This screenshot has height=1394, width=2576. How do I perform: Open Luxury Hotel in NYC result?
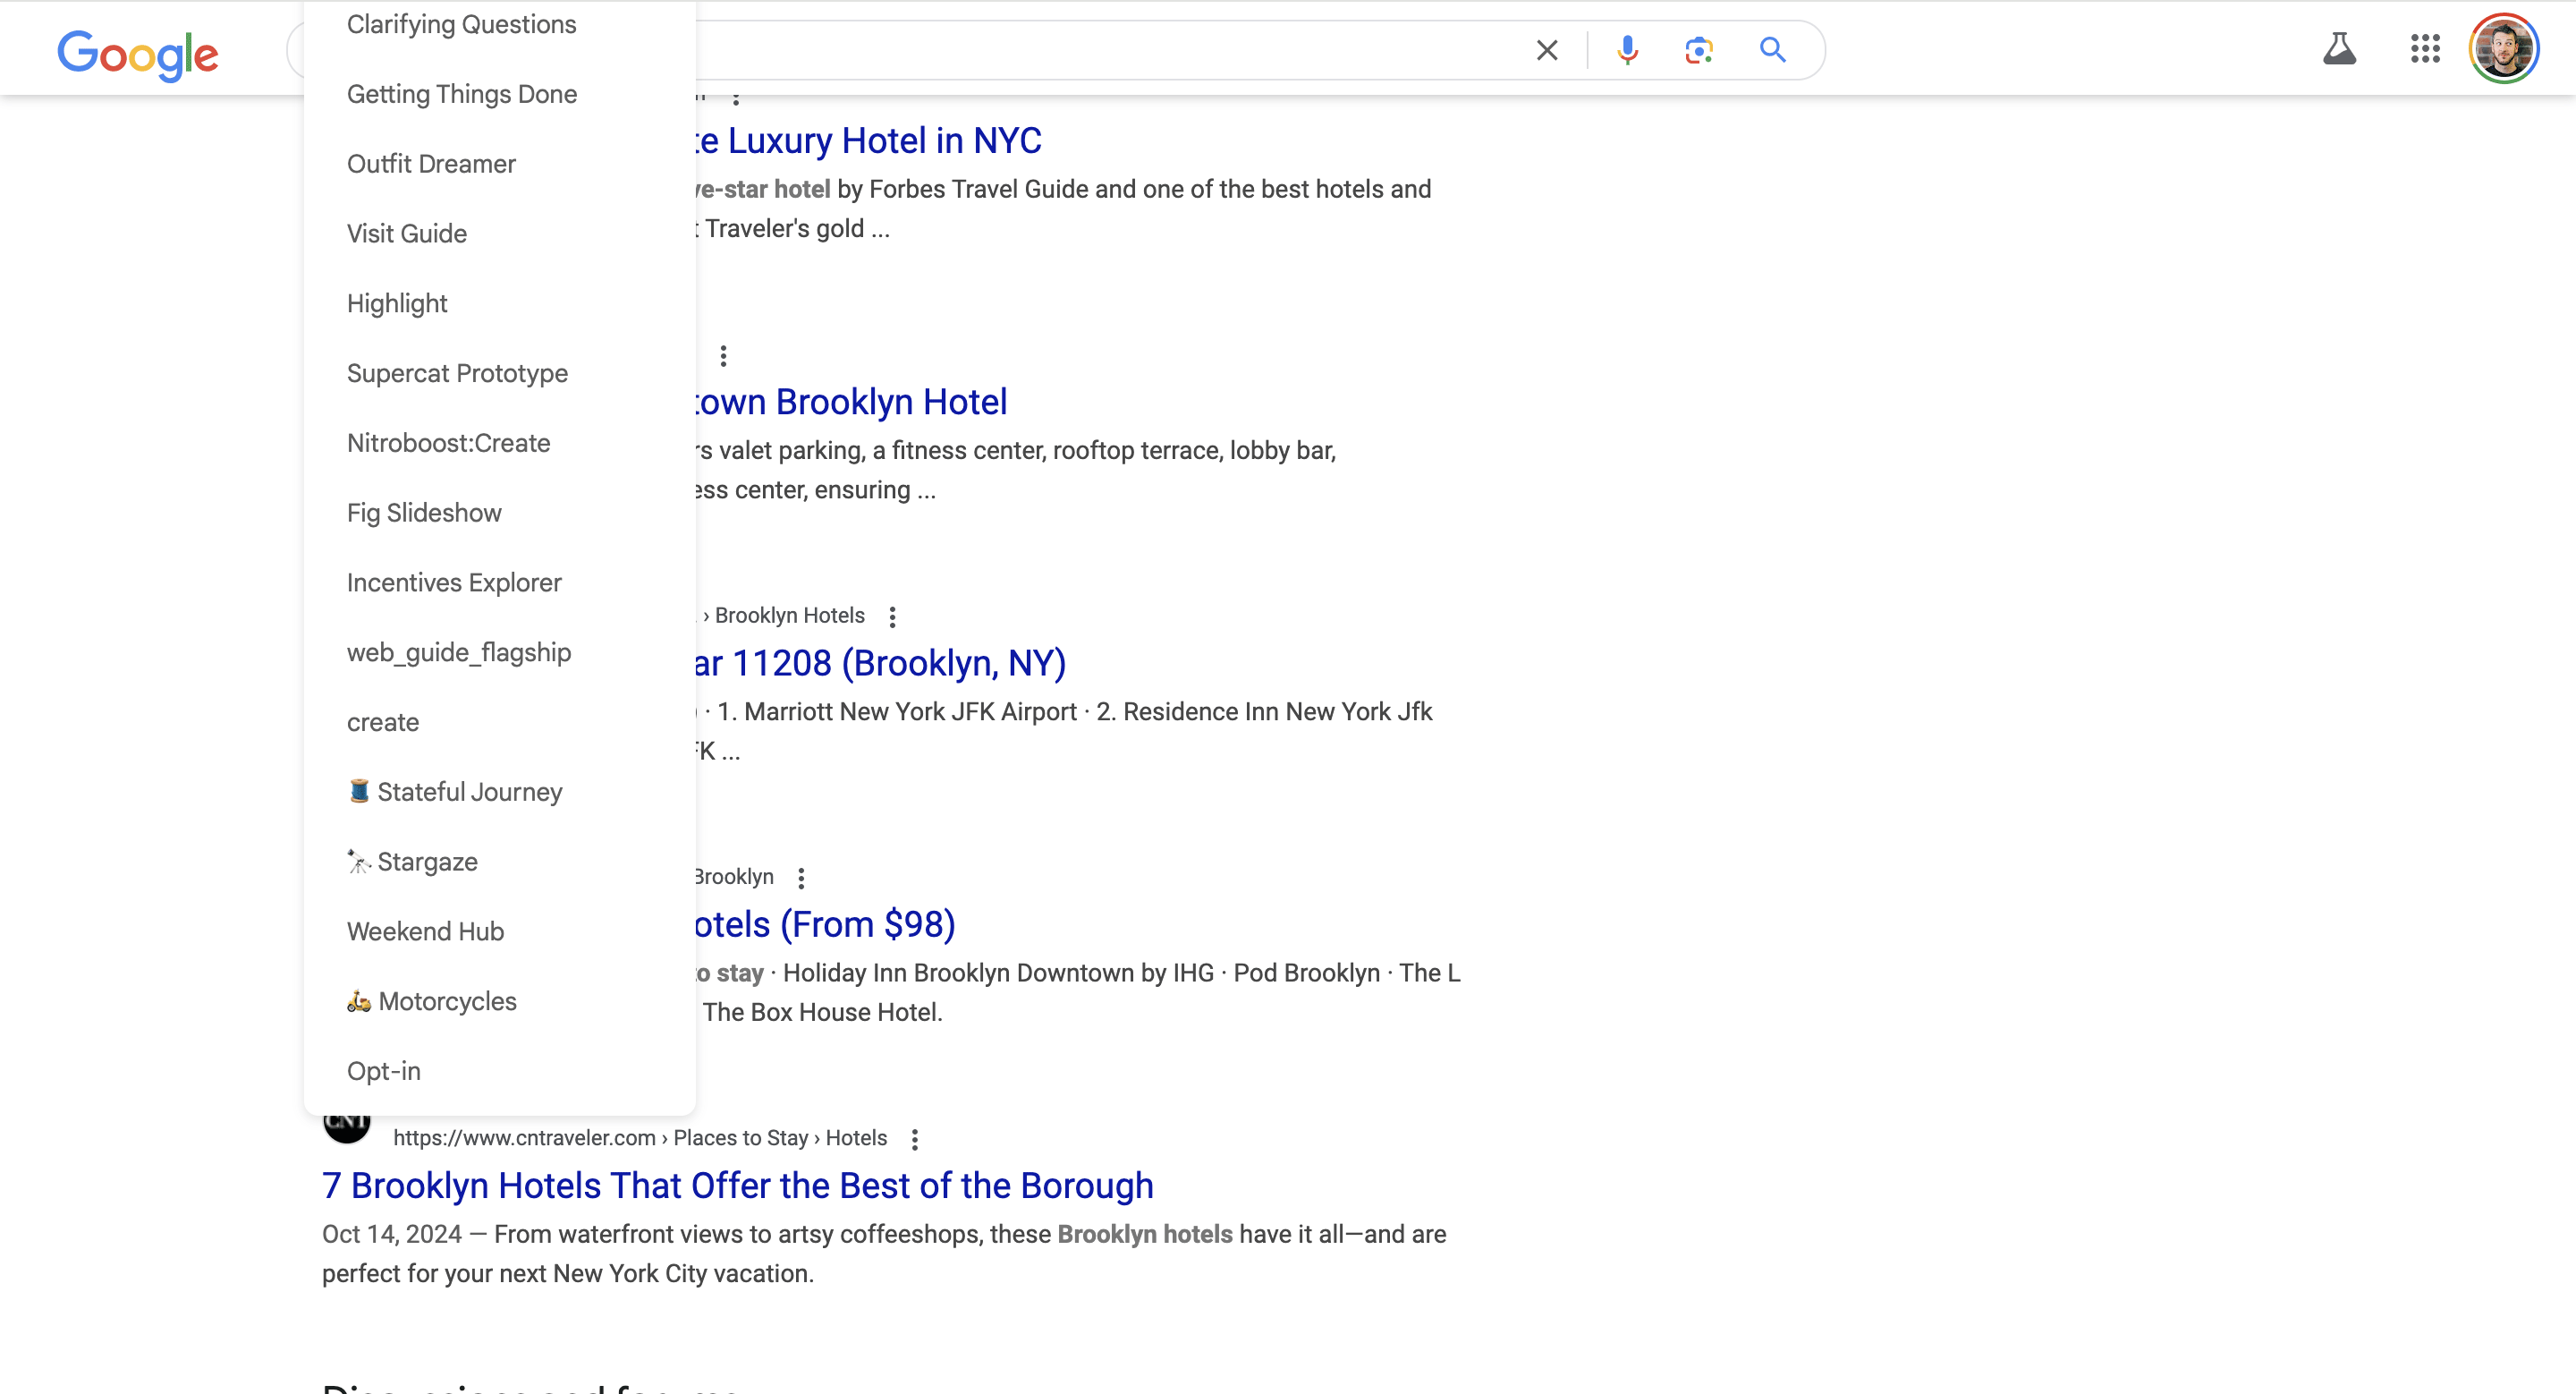(x=868, y=141)
